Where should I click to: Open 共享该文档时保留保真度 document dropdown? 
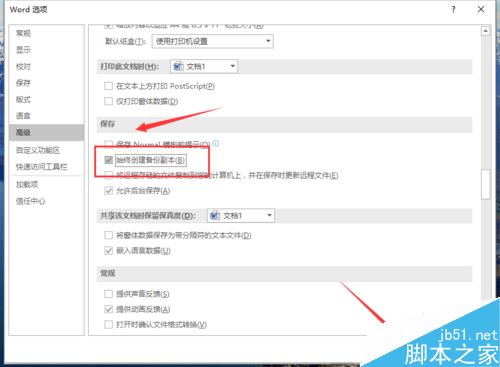[241, 216]
